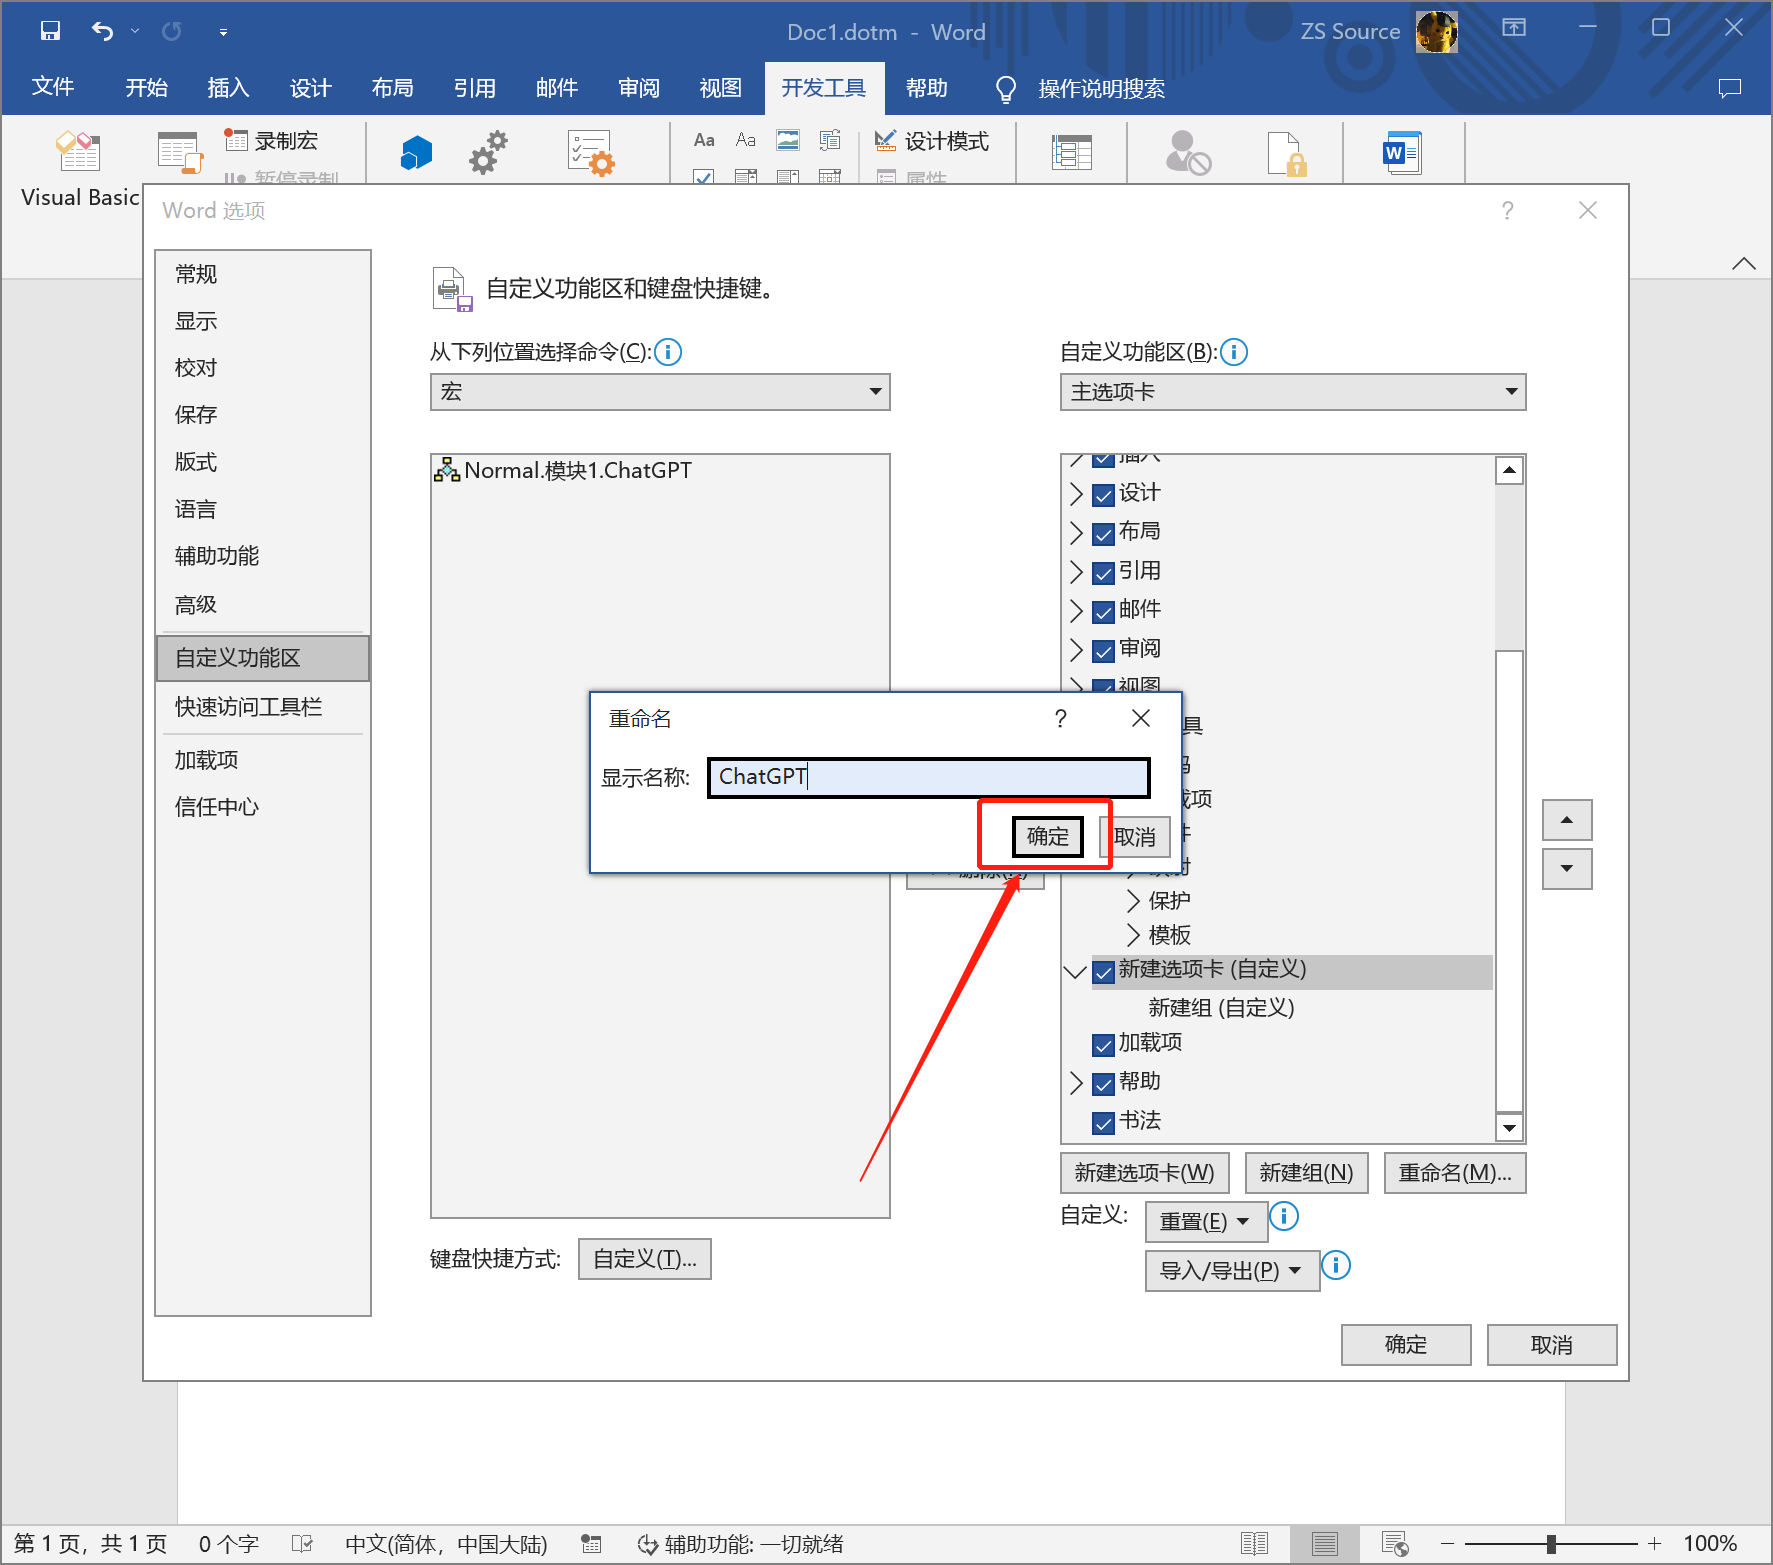Click the Block Authors icon

pos(1188,153)
